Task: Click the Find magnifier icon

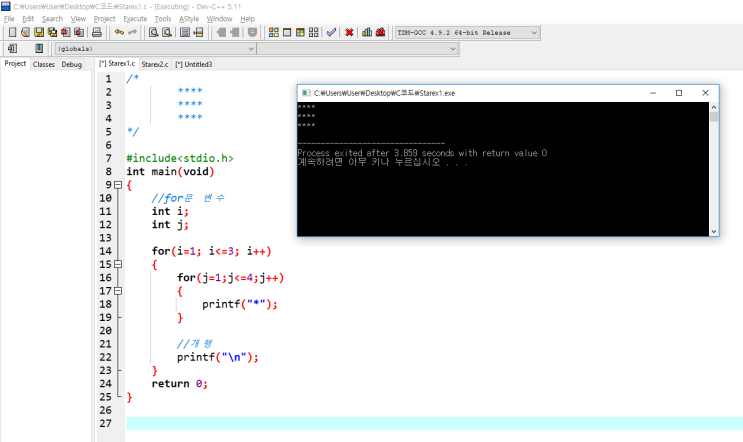Action: point(154,32)
